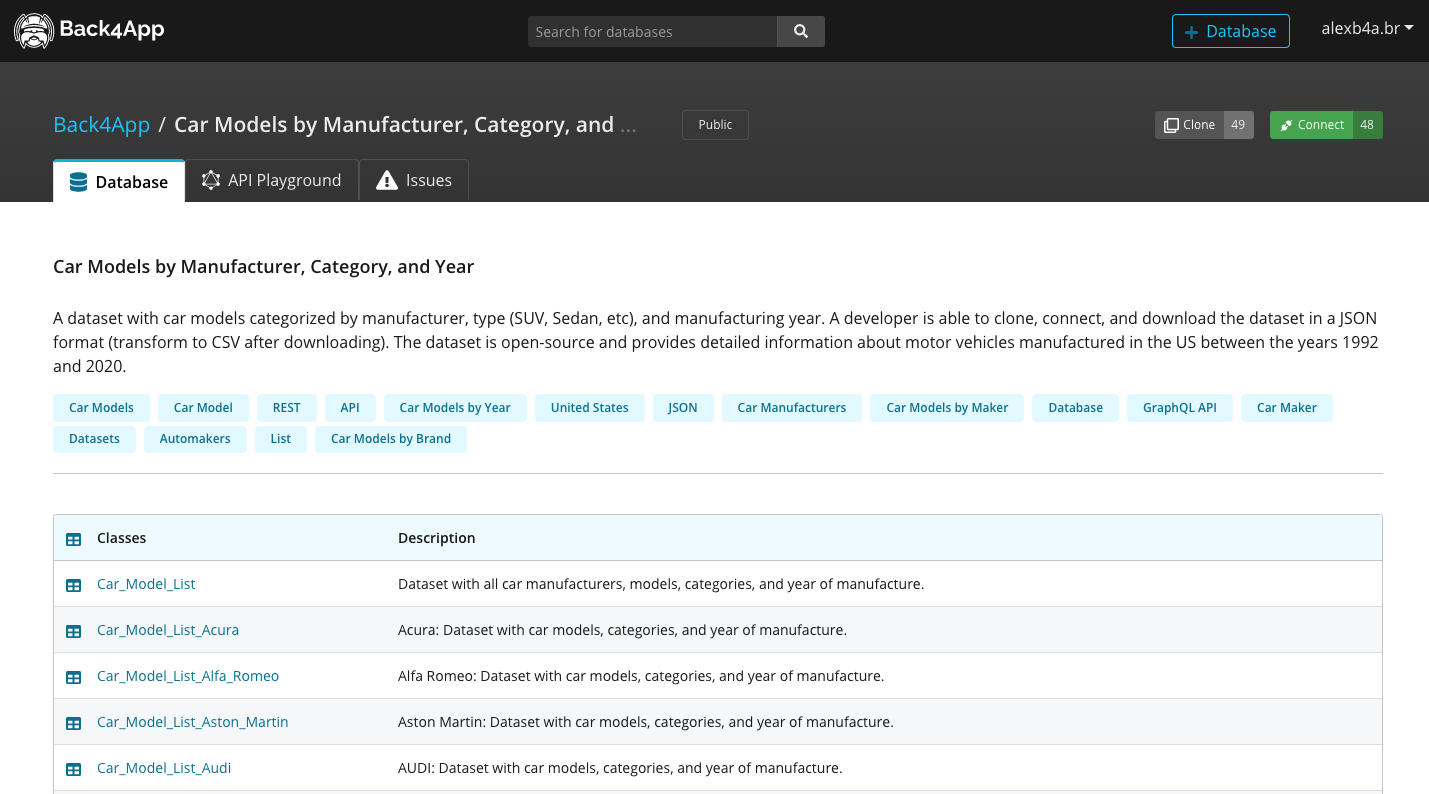The image size is (1429, 794).
Task: Click the Database tag chip
Action: 1076,408
